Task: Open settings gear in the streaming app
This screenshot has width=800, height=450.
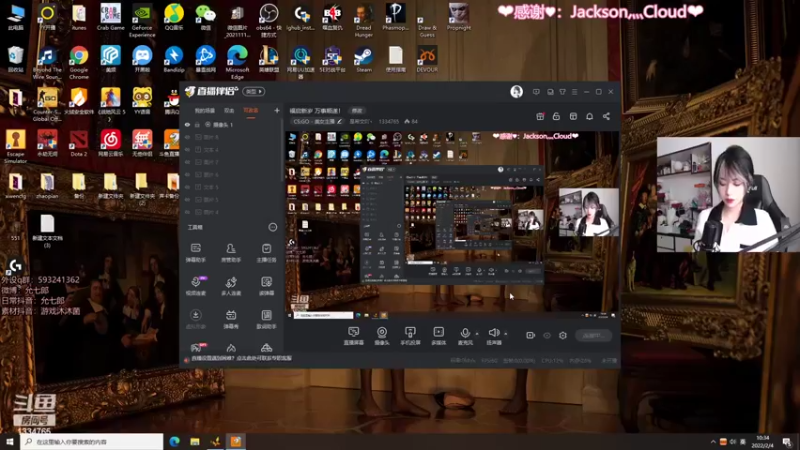Action: 563,335
